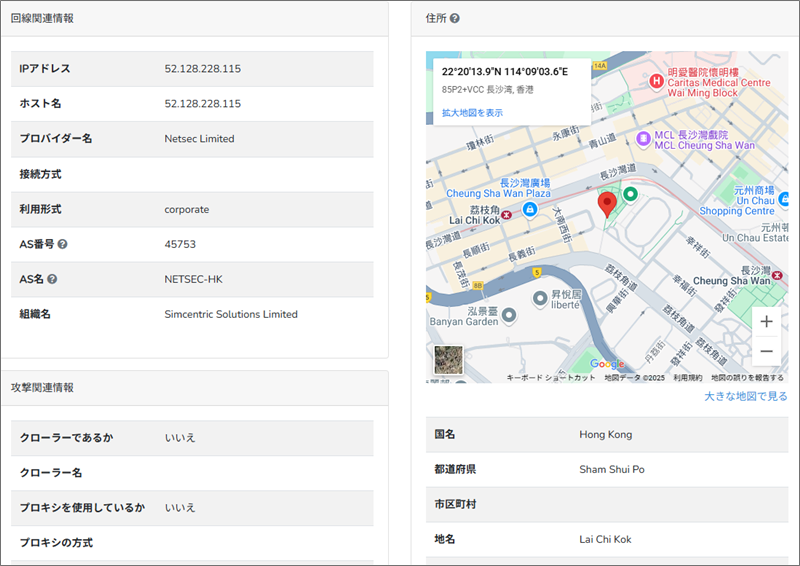Click the AS name NETSEC-HK

click(x=193, y=279)
